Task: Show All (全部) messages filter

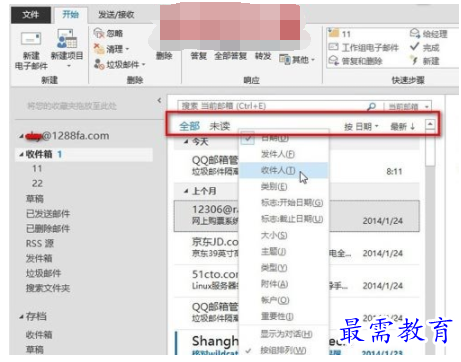Action: click(189, 126)
